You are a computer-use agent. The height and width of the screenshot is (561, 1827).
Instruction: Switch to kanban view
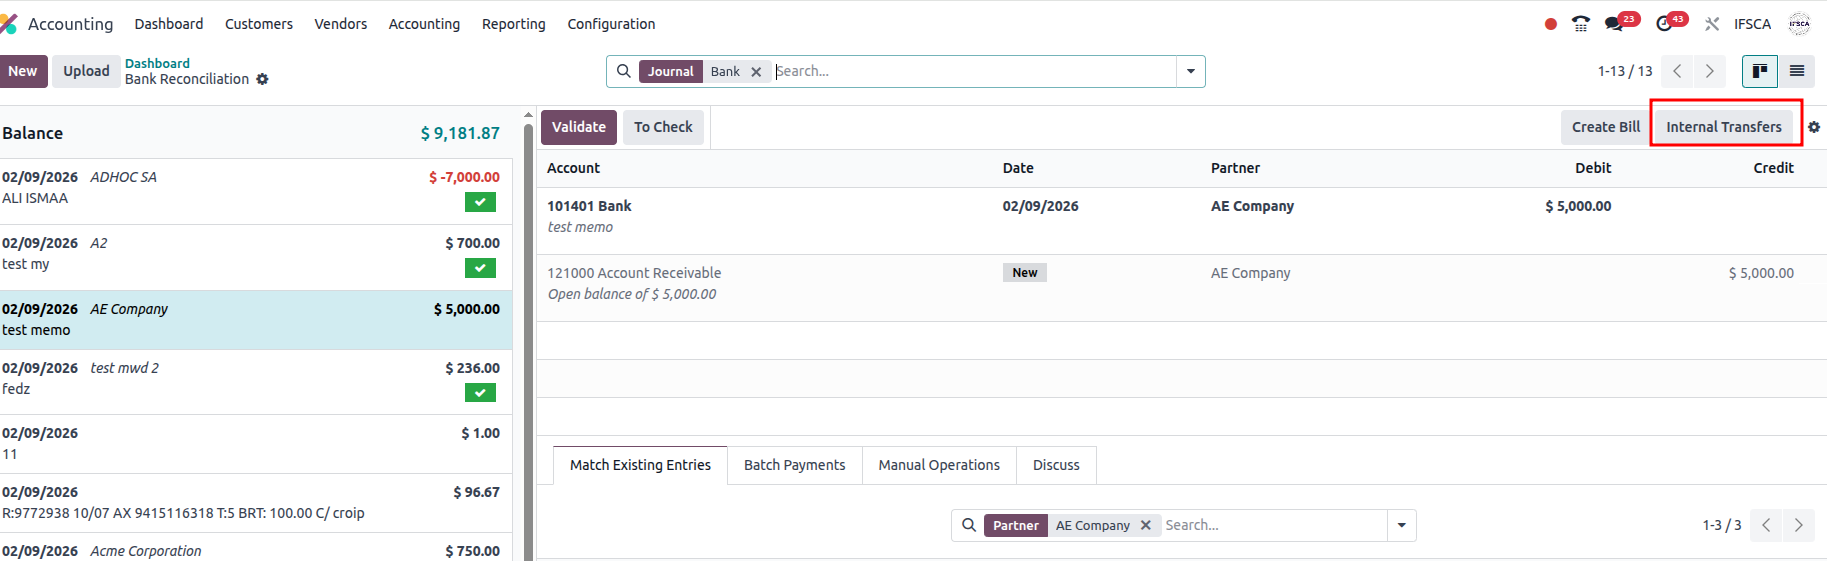pos(1760,71)
